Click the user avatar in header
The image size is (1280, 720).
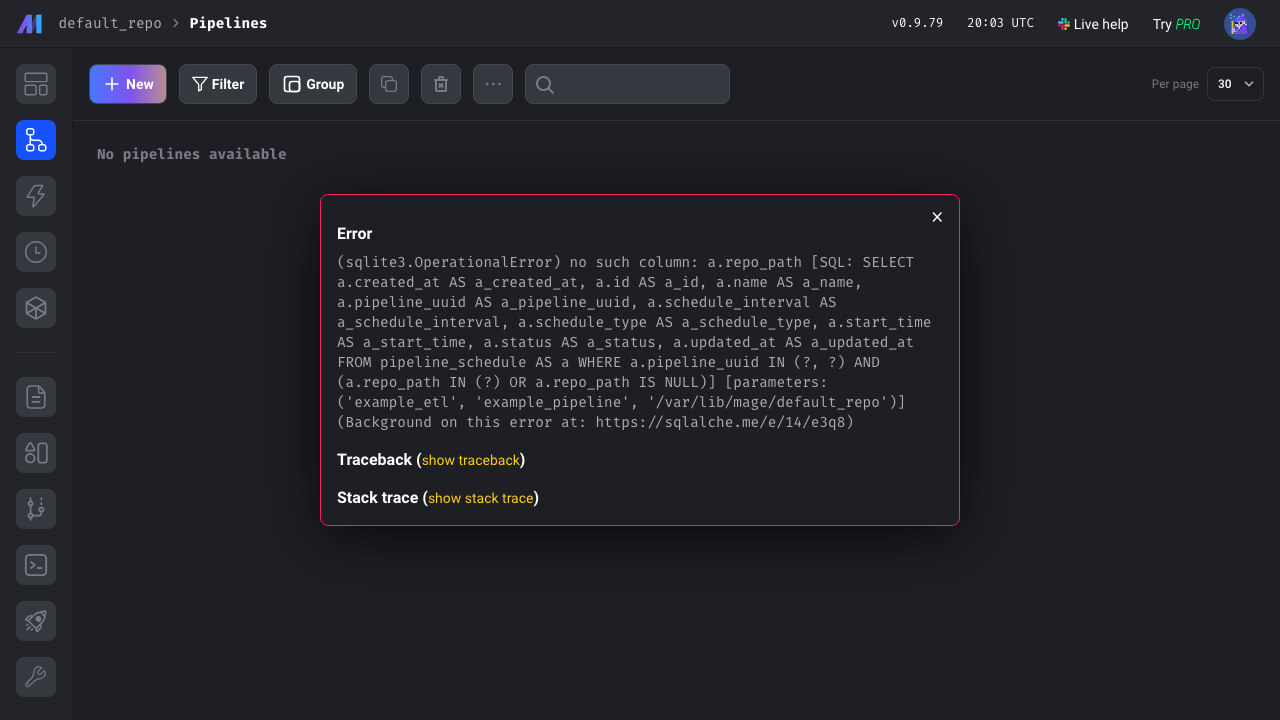(x=1240, y=24)
